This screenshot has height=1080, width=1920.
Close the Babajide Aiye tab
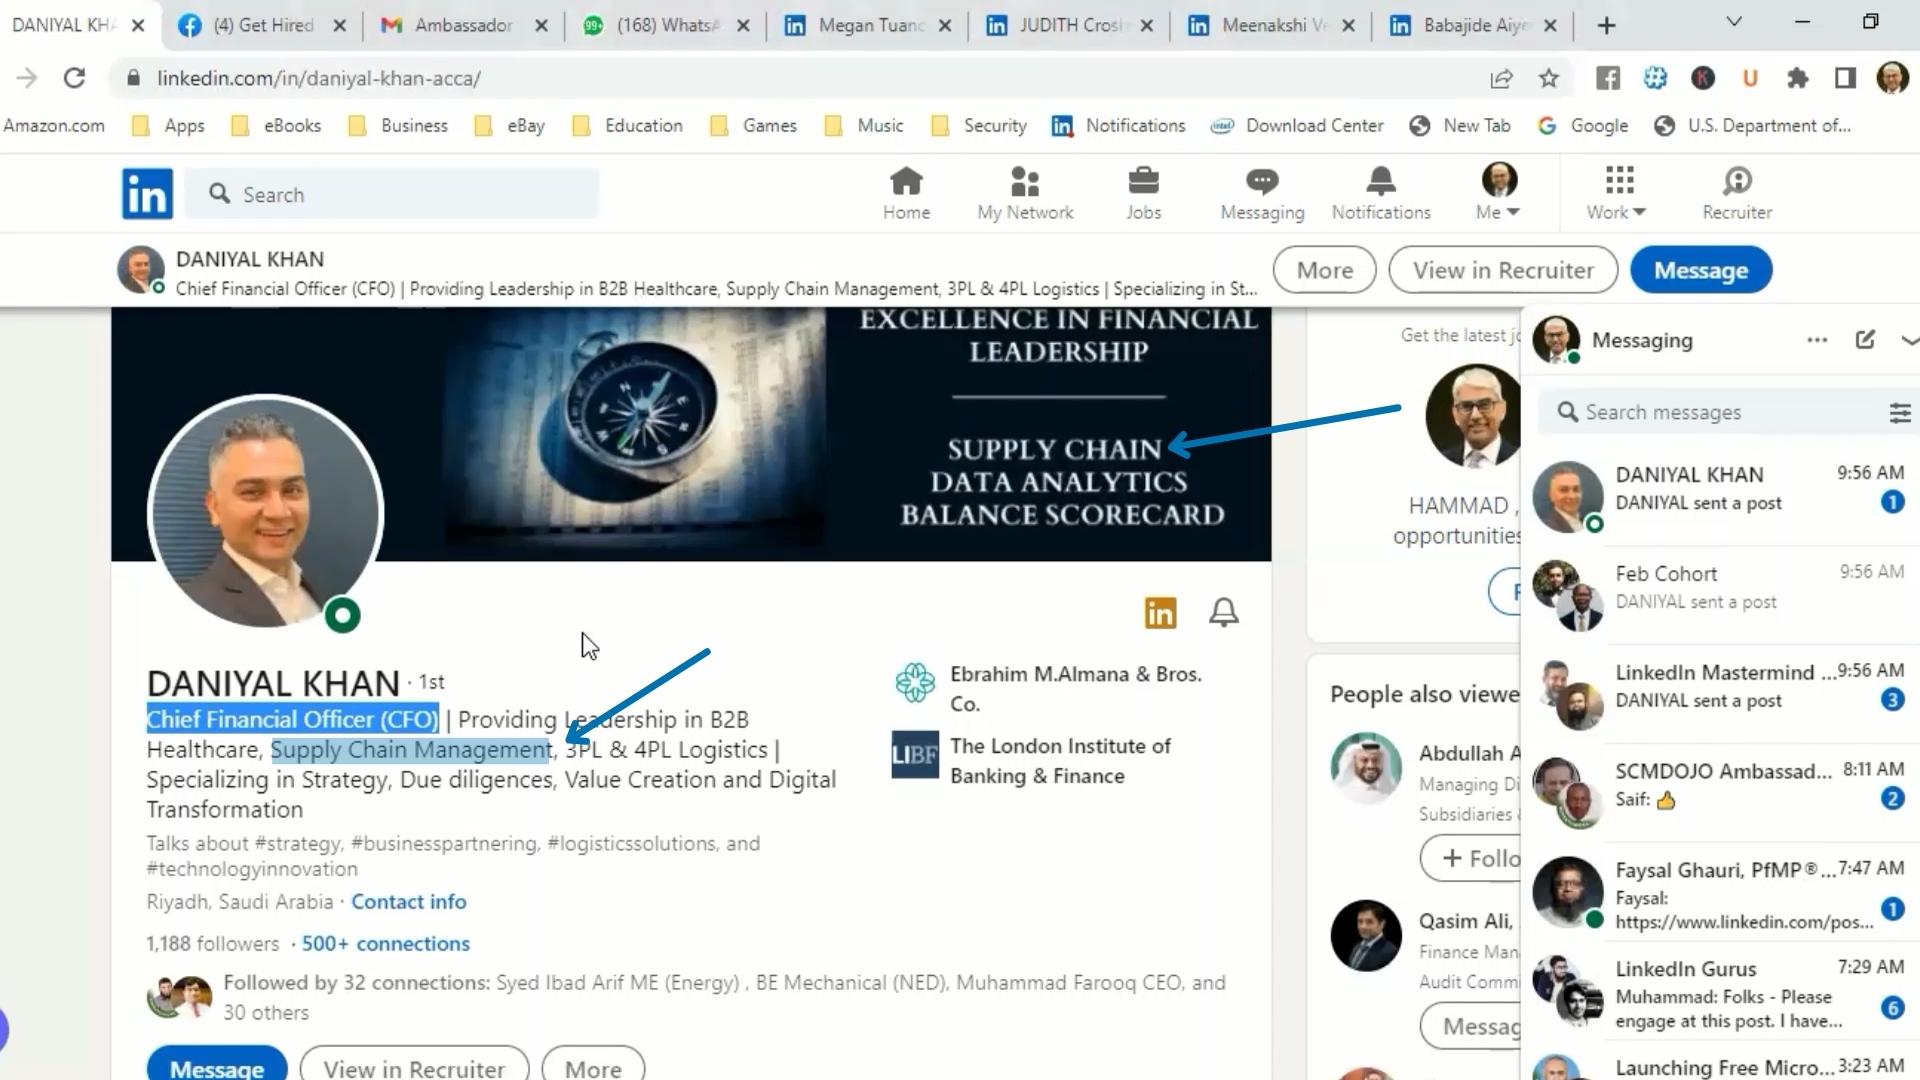pos(1550,26)
